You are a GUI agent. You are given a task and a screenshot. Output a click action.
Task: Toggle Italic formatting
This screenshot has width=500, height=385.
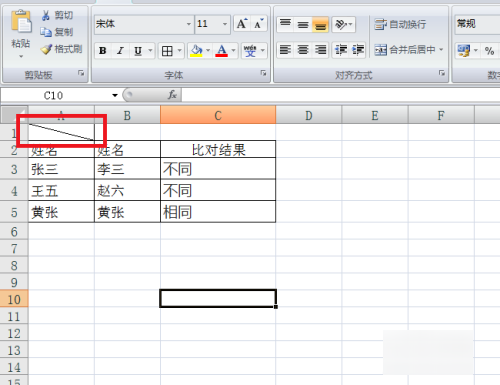point(120,51)
